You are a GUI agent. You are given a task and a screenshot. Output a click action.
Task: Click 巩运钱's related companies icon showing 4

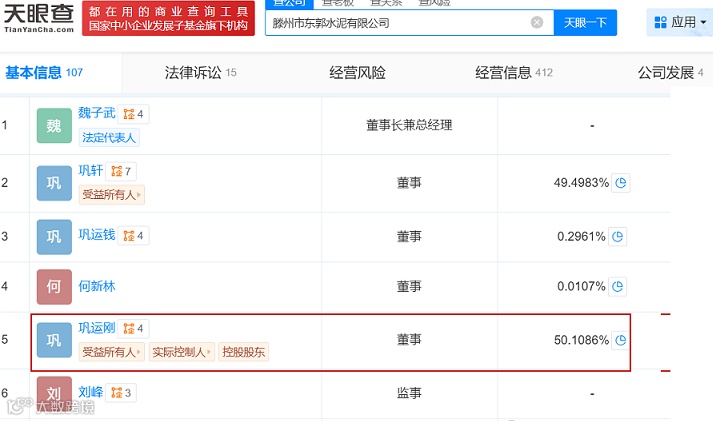(133, 236)
